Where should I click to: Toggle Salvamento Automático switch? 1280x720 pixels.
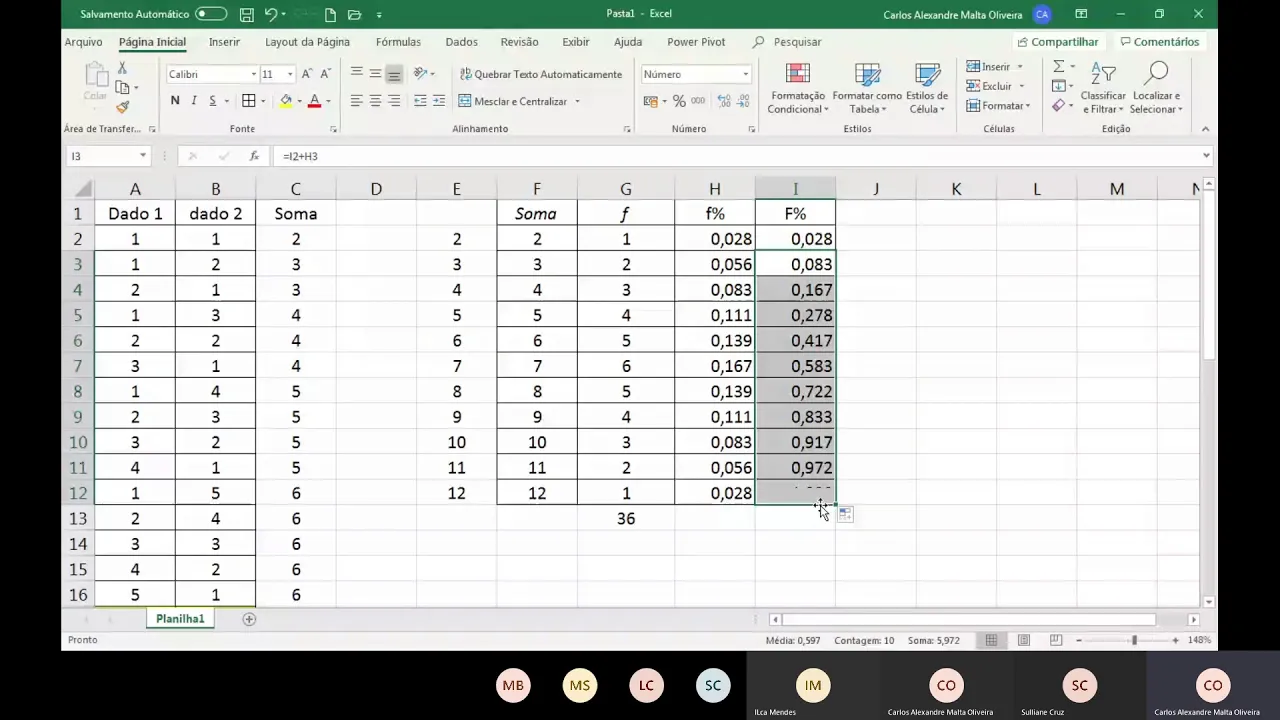click(211, 15)
